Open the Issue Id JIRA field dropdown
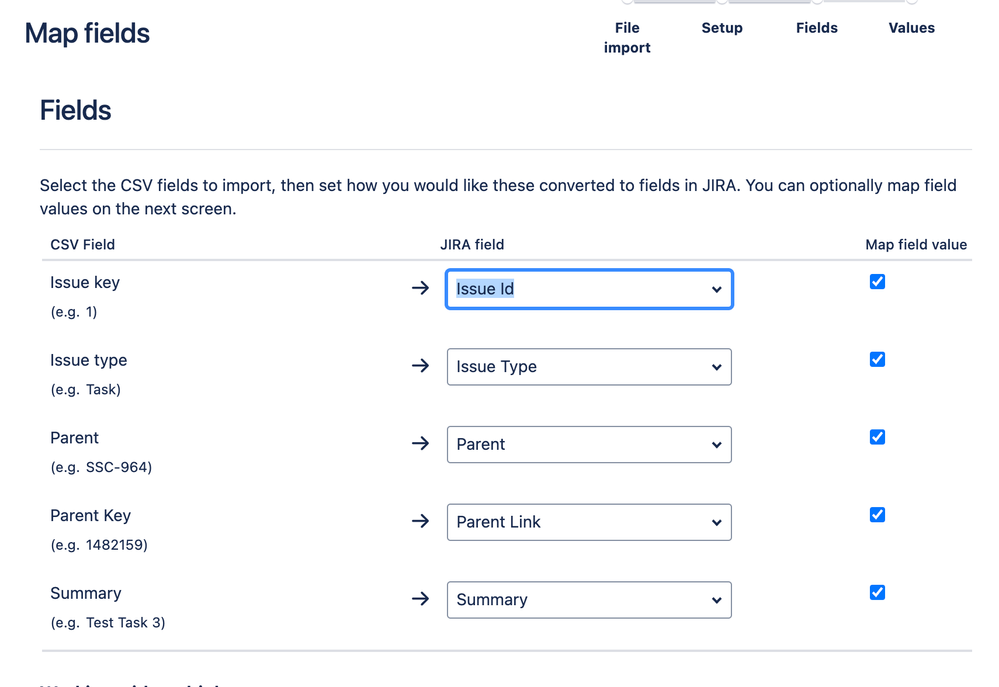 click(x=589, y=289)
